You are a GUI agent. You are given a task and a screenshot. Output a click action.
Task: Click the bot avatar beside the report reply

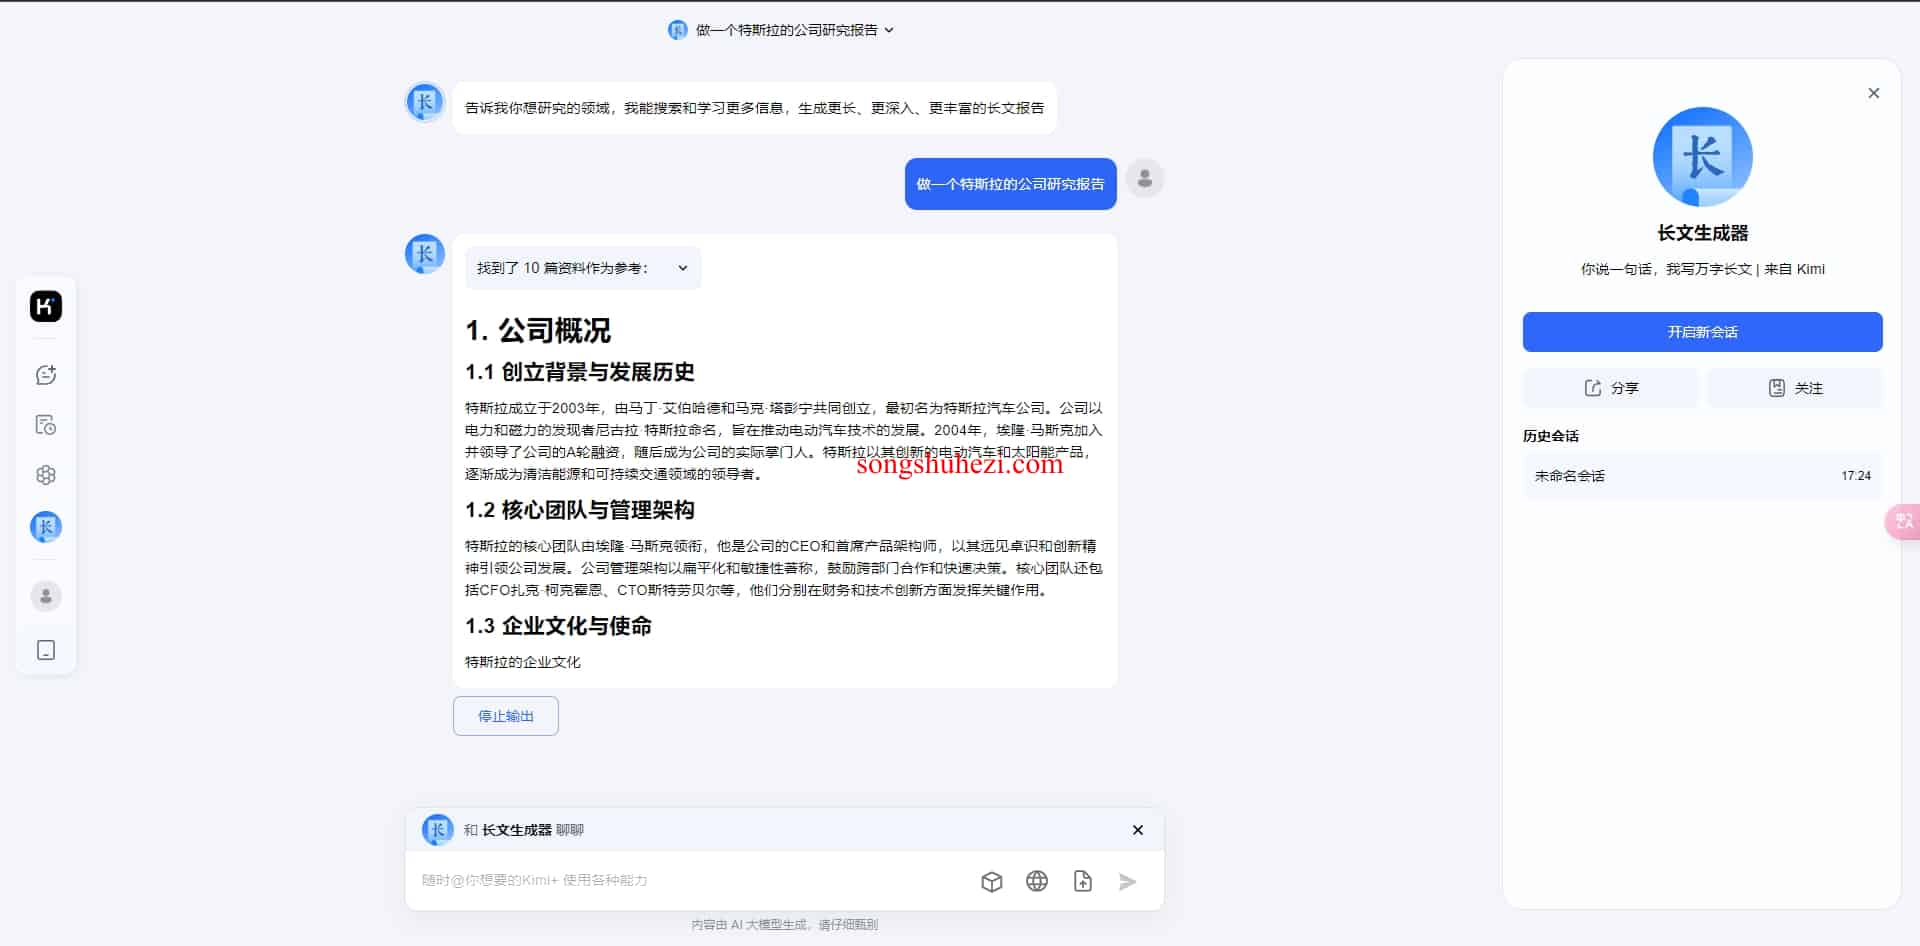click(425, 254)
